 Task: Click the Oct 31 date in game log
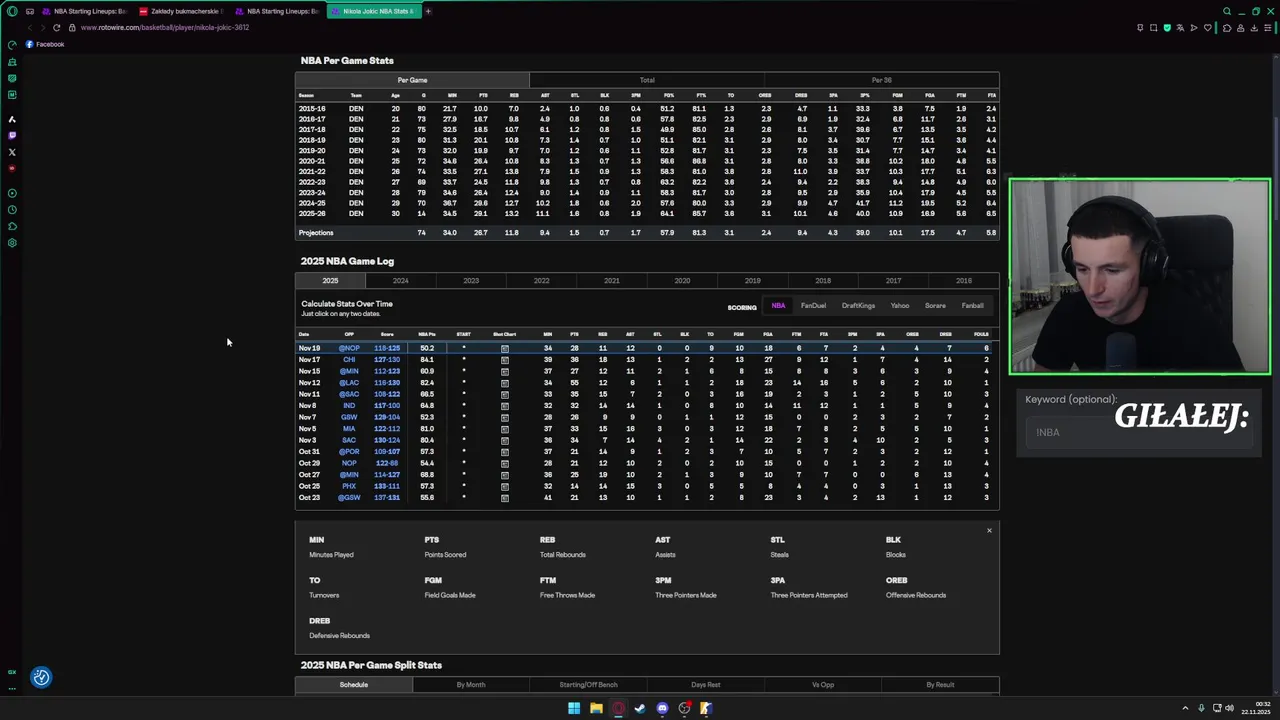[x=309, y=452]
